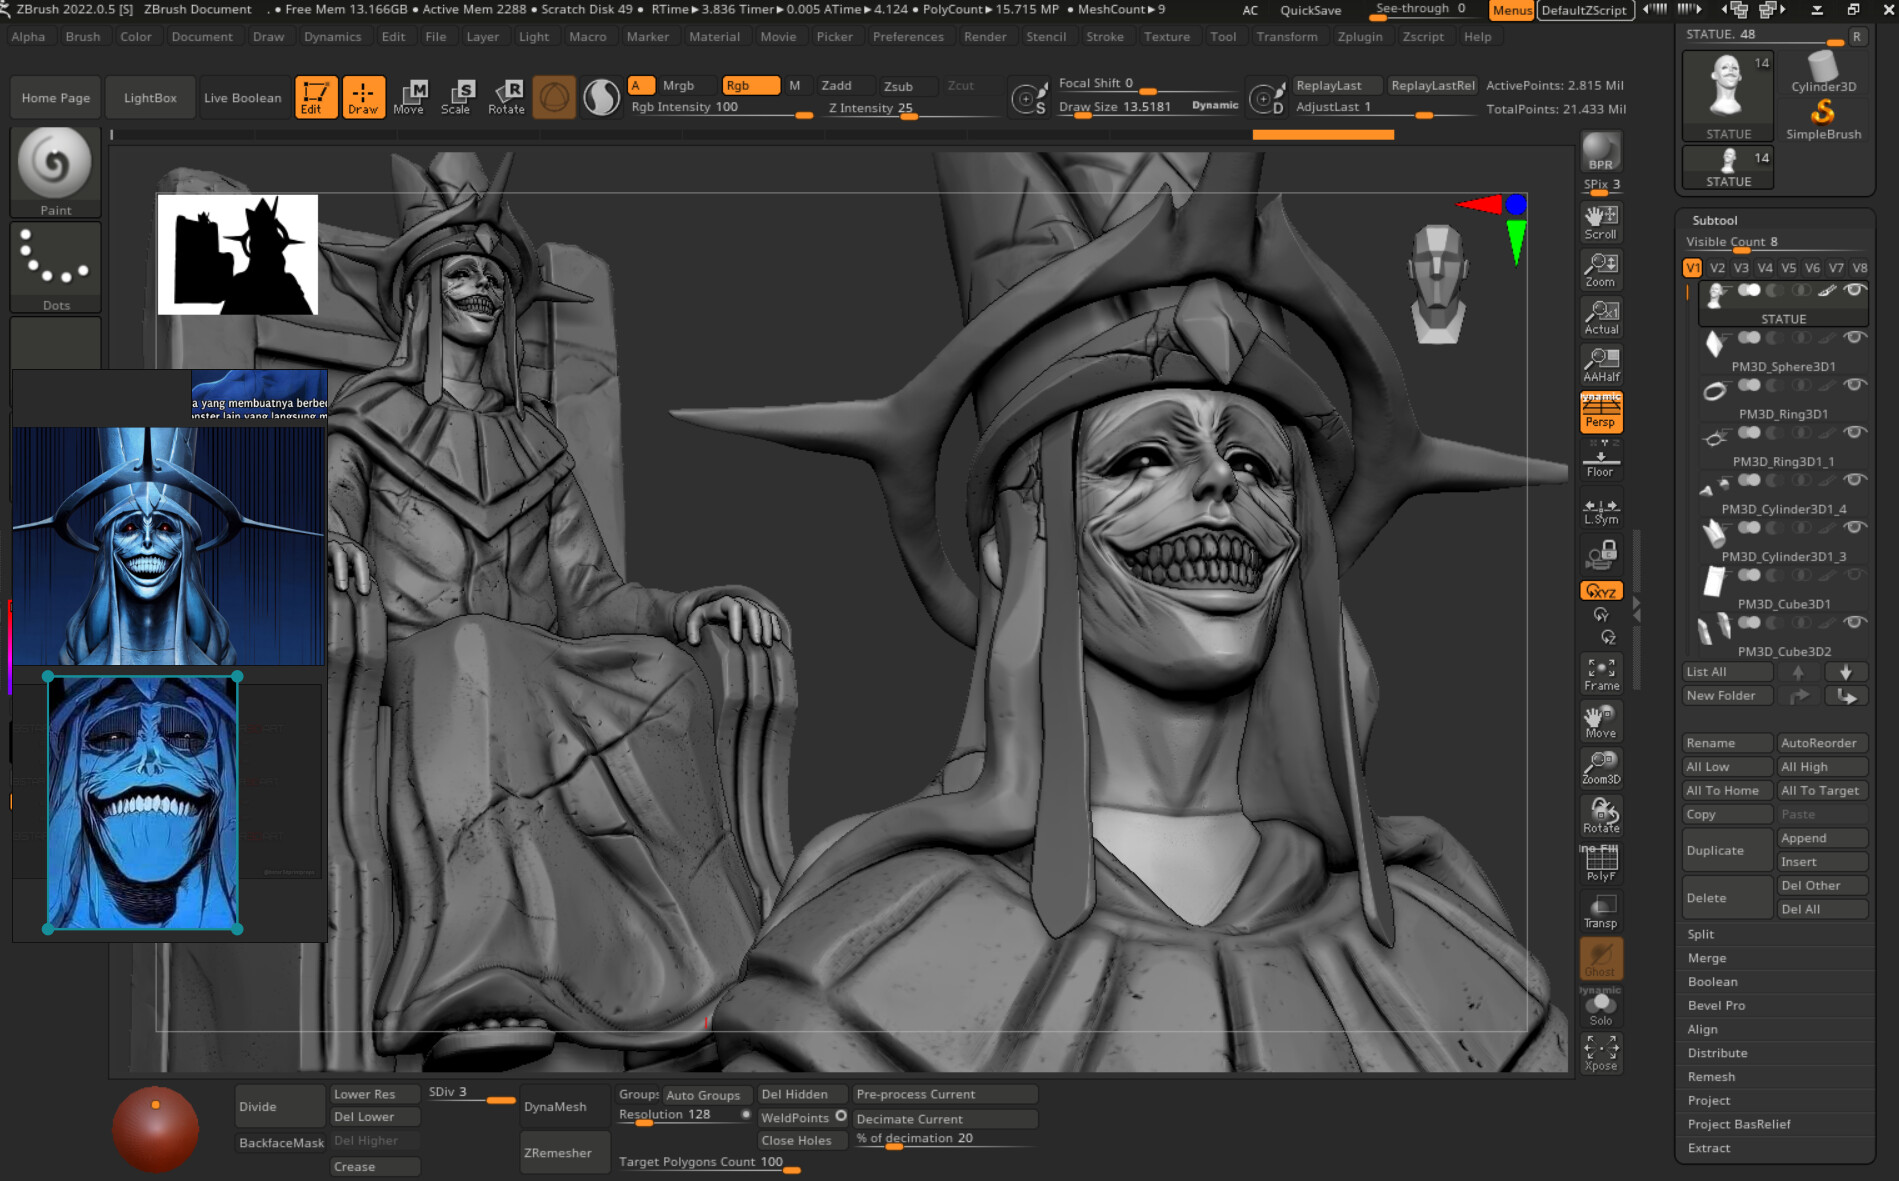Select the Scale tool
This screenshot has height=1181, width=1899.
[459, 97]
